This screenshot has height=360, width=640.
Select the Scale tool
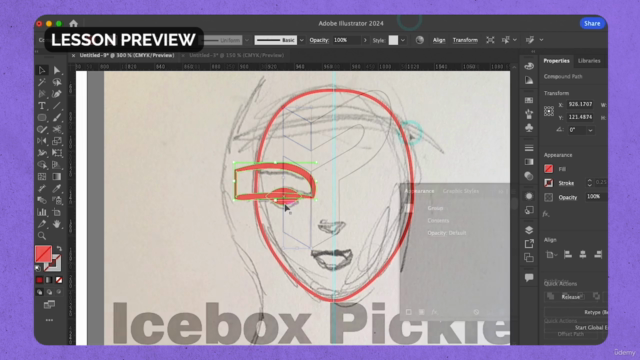point(57,141)
